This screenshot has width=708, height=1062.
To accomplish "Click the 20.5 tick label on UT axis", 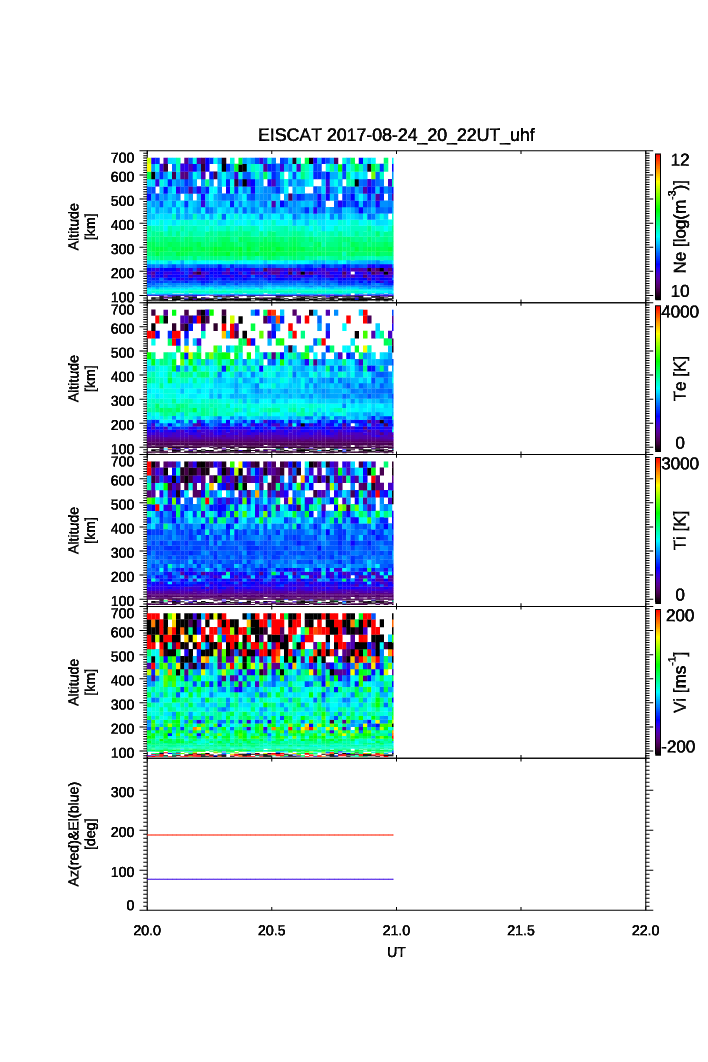I will point(272,930).
